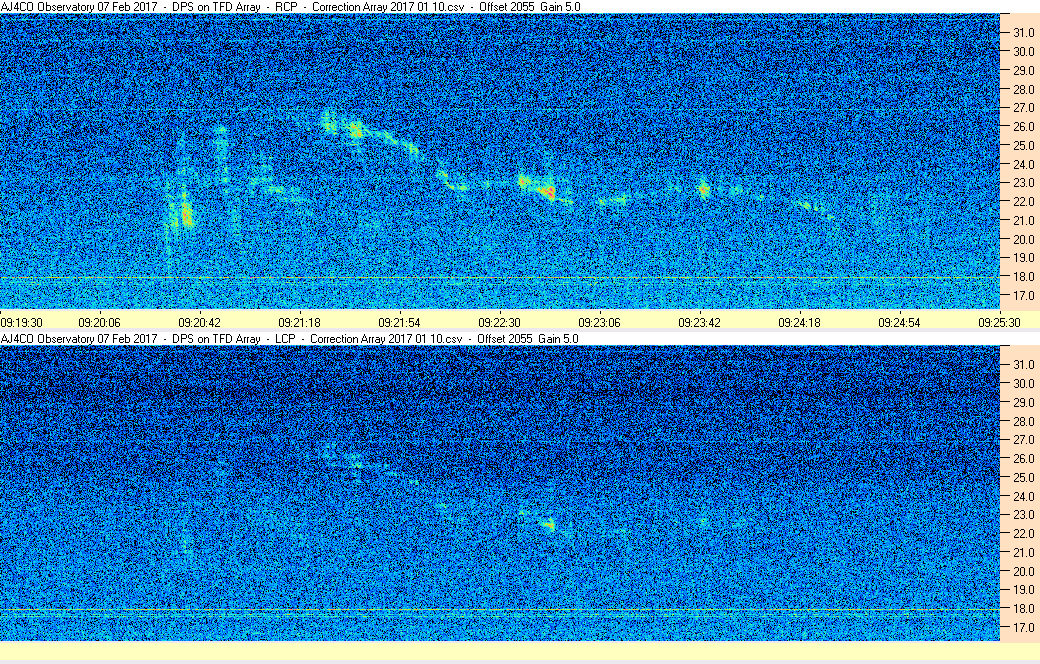1040x664 pixels.
Task: Click 'Offset 2055' in the LCP panel title
Action: [505, 339]
